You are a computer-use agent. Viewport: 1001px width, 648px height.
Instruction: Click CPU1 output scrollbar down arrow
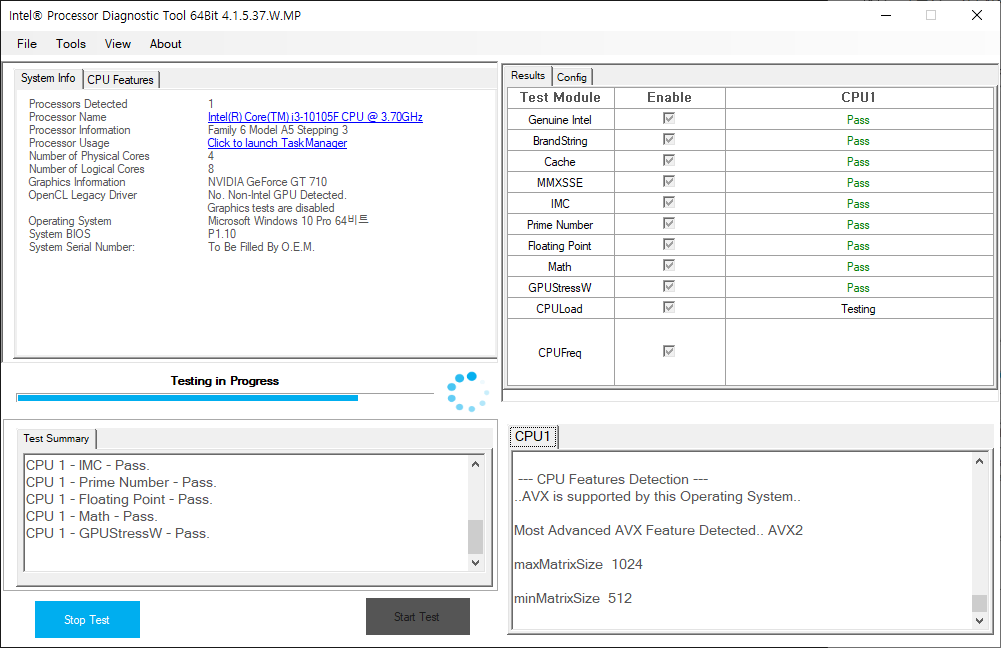979,620
